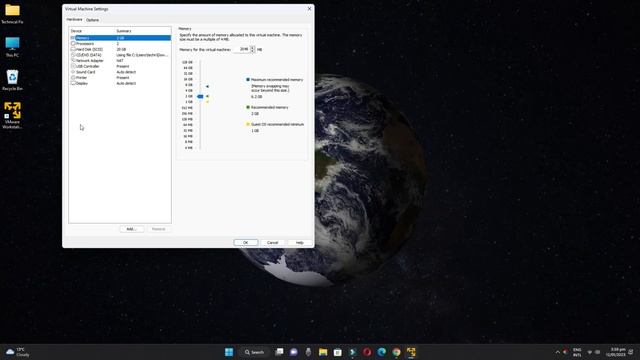Click the taskbar Search box

point(255,352)
